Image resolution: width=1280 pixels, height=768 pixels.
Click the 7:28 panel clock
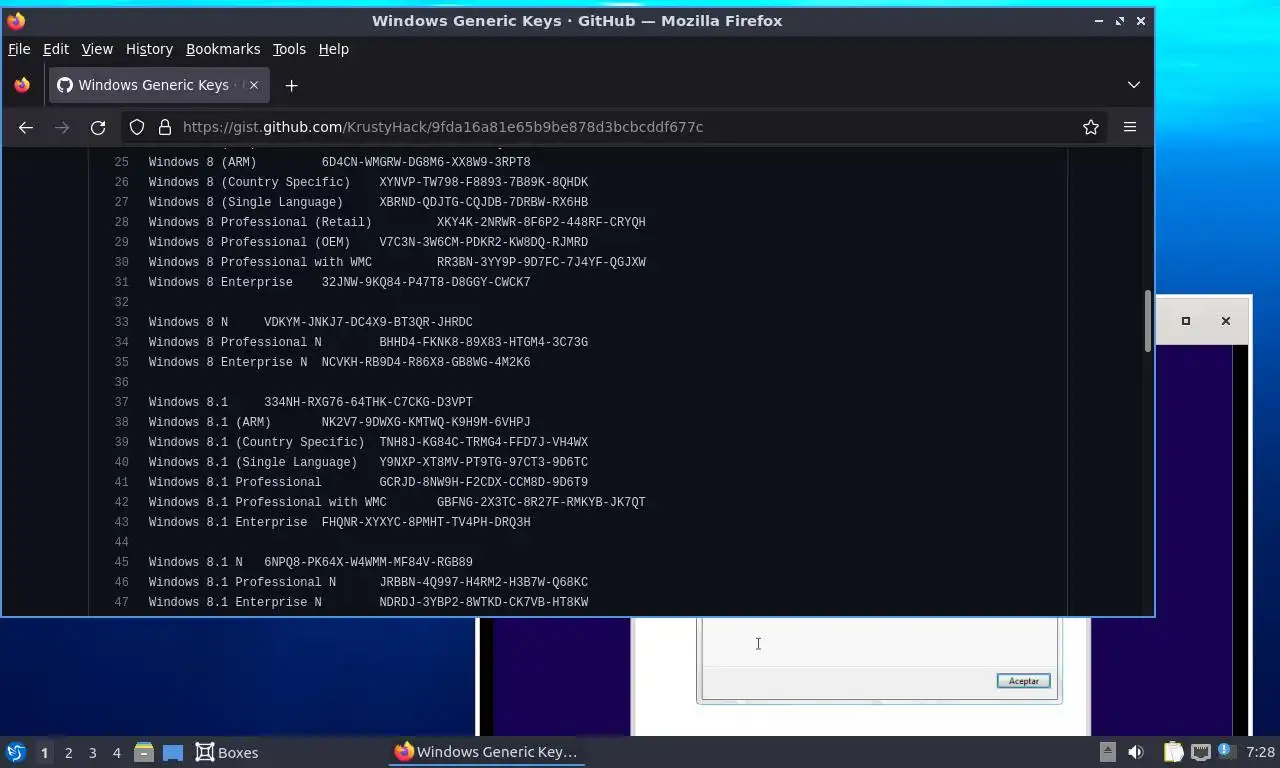click(1261, 752)
